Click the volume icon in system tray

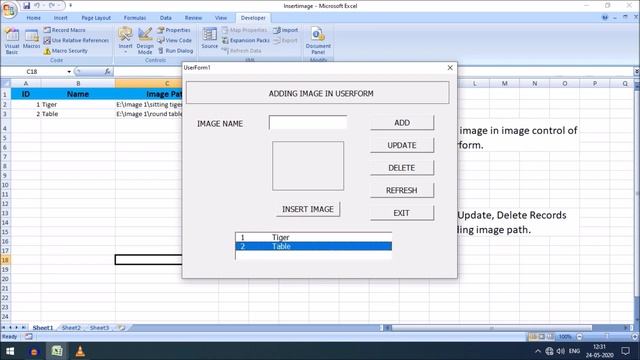point(561,351)
